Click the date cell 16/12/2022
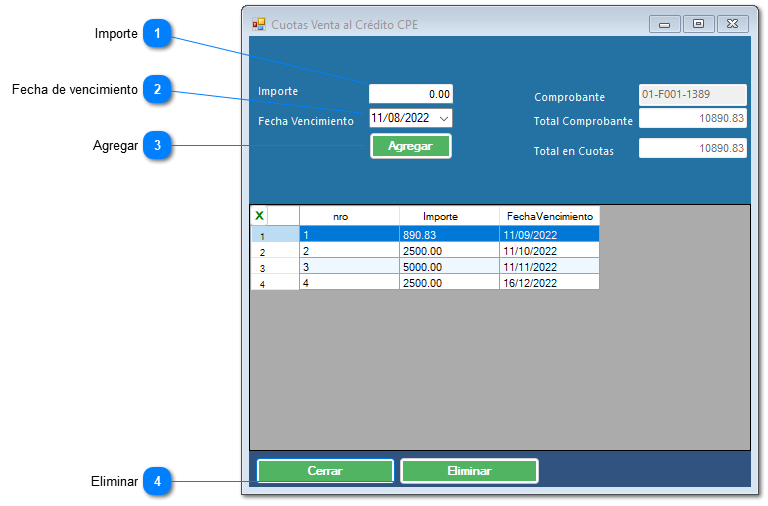Viewport: 768px width, 506px height. click(x=549, y=282)
